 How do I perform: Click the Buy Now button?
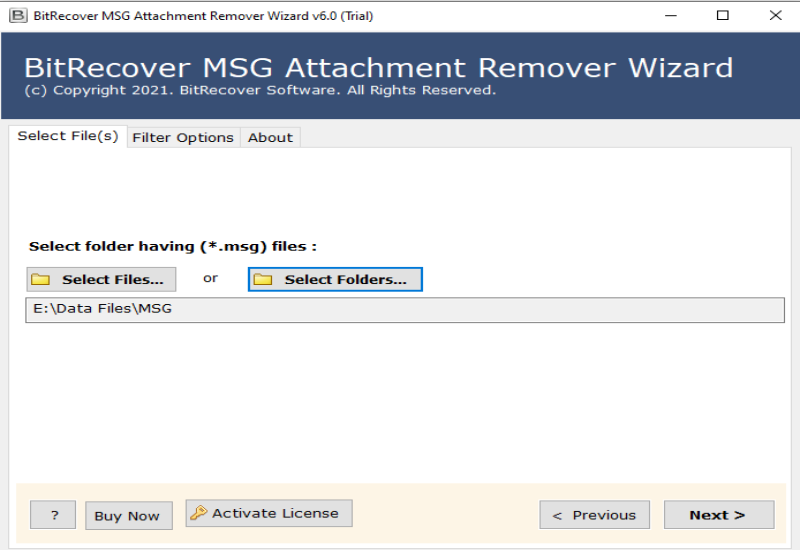(x=129, y=516)
